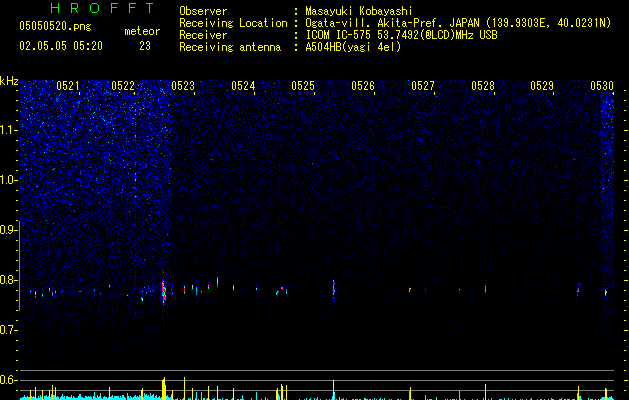Click the A504HB(yagi 4el) antenna text
The image size is (629, 400).
point(353,47)
